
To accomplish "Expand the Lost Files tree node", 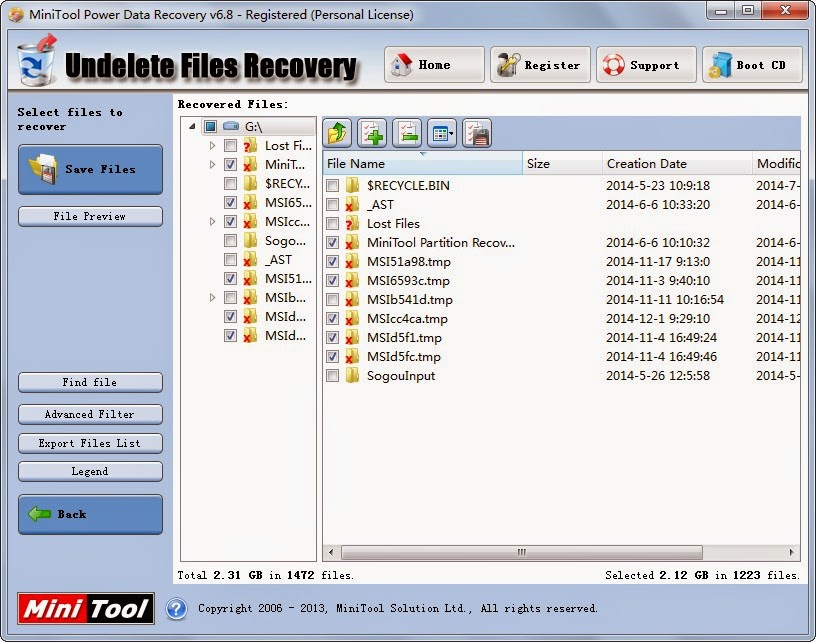I will pyautogui.click(x=211, y=146).
